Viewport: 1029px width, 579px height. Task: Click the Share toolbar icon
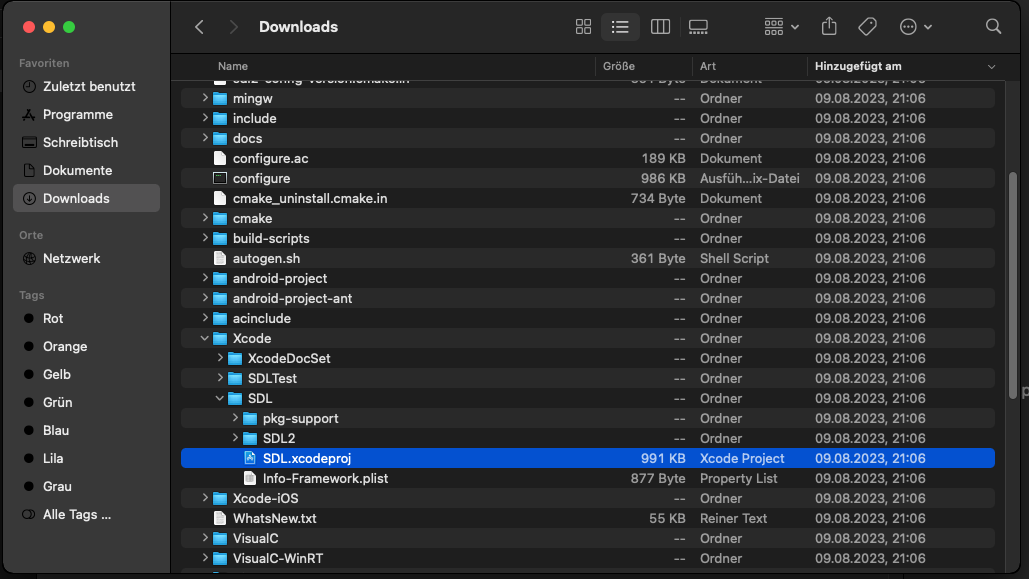point(829,27)
